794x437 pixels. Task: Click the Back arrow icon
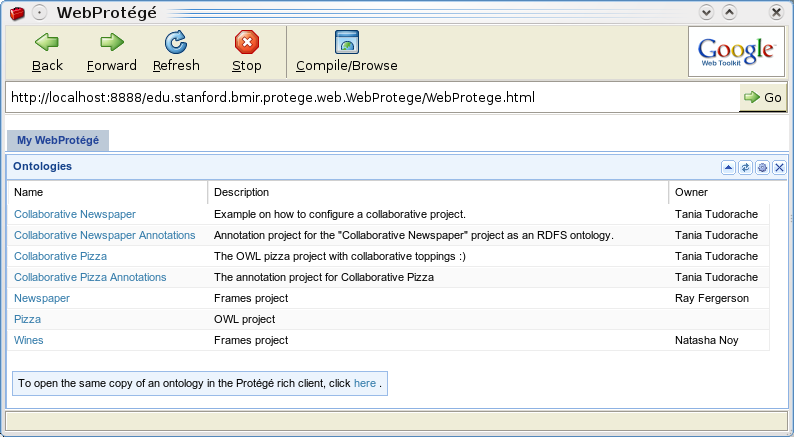[x=47, y=42]
